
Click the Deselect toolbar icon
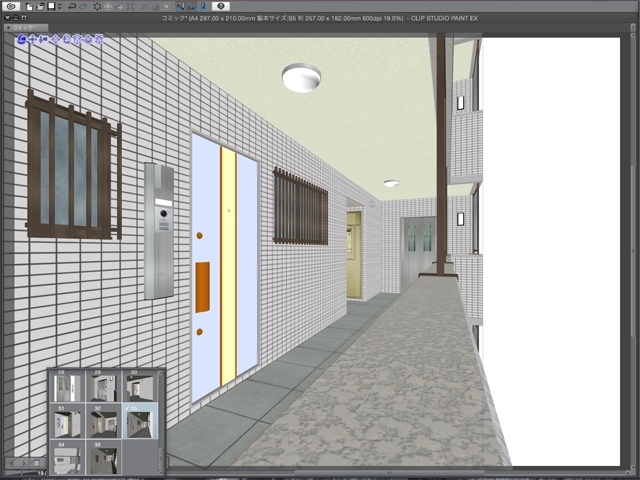144,7
